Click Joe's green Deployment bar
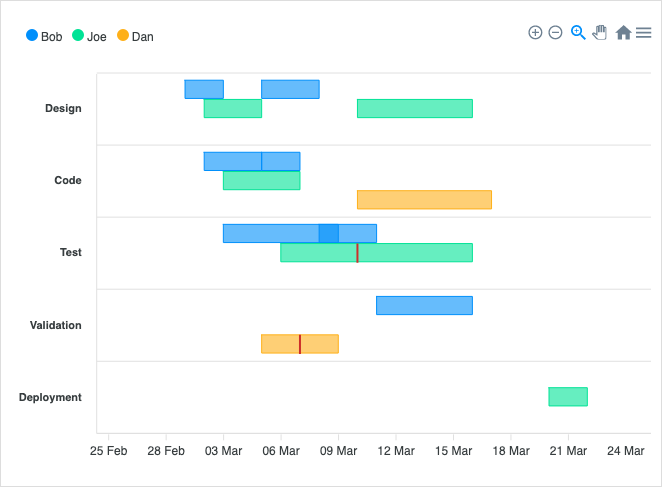 tap(568, 397)
